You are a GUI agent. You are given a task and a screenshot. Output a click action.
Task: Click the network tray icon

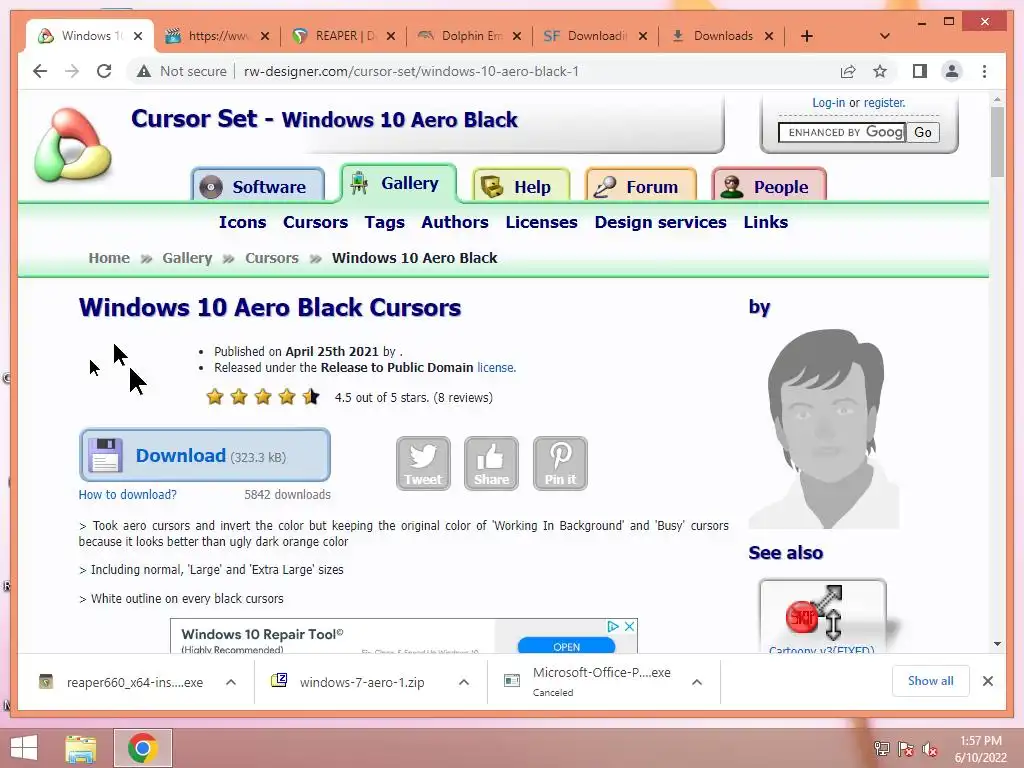[x=882, y=749]
